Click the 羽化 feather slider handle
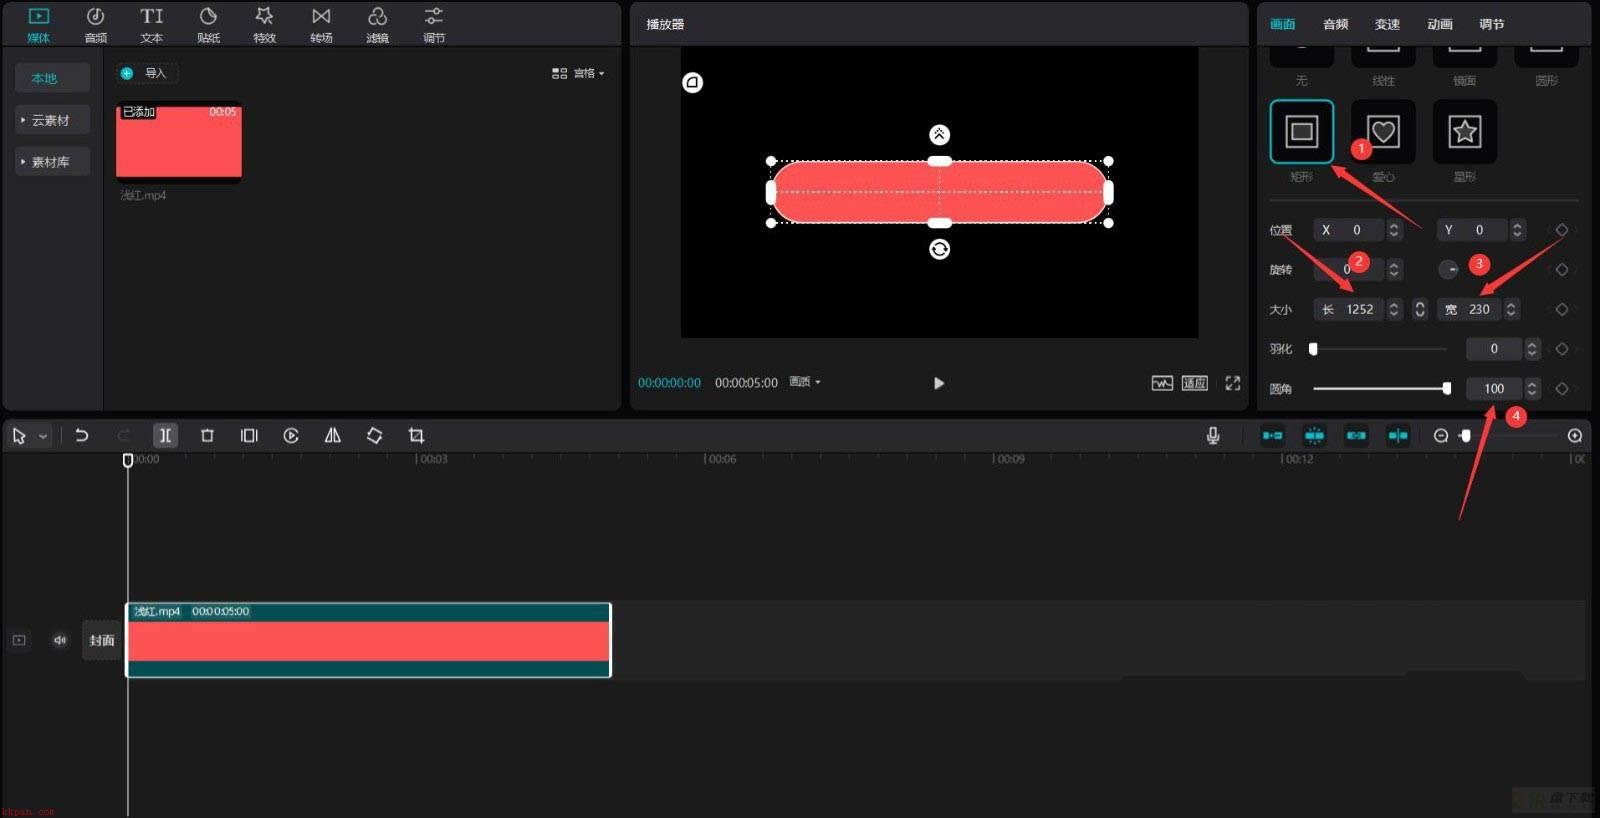Viewport: 1600px width, 818px height. pos(1313,349)
